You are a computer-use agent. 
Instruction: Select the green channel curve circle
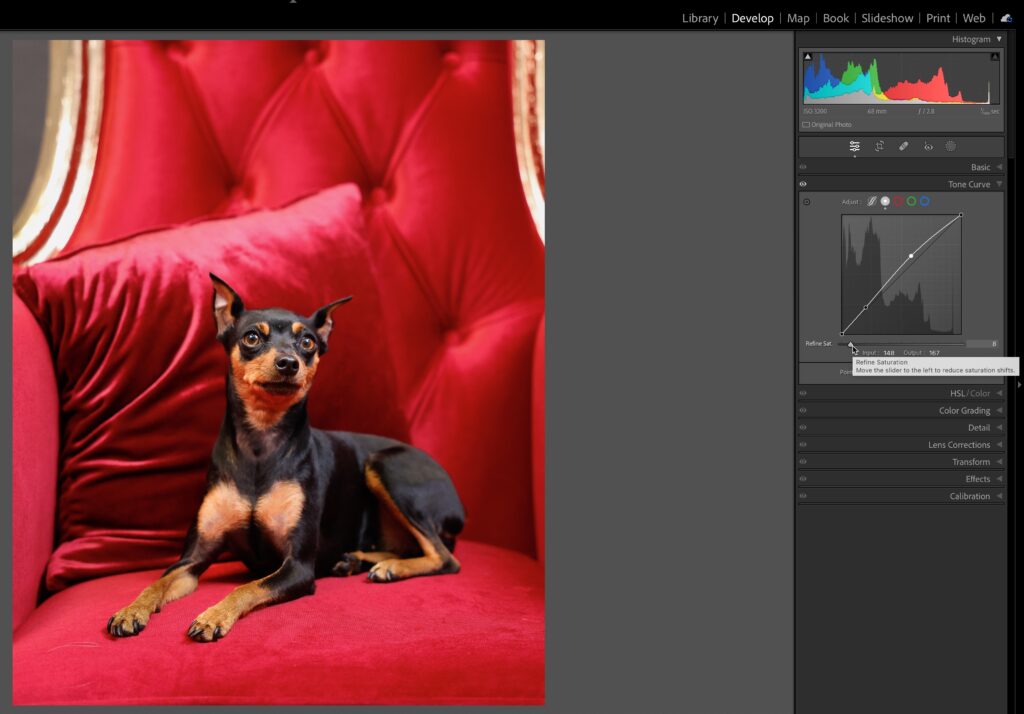911,201
